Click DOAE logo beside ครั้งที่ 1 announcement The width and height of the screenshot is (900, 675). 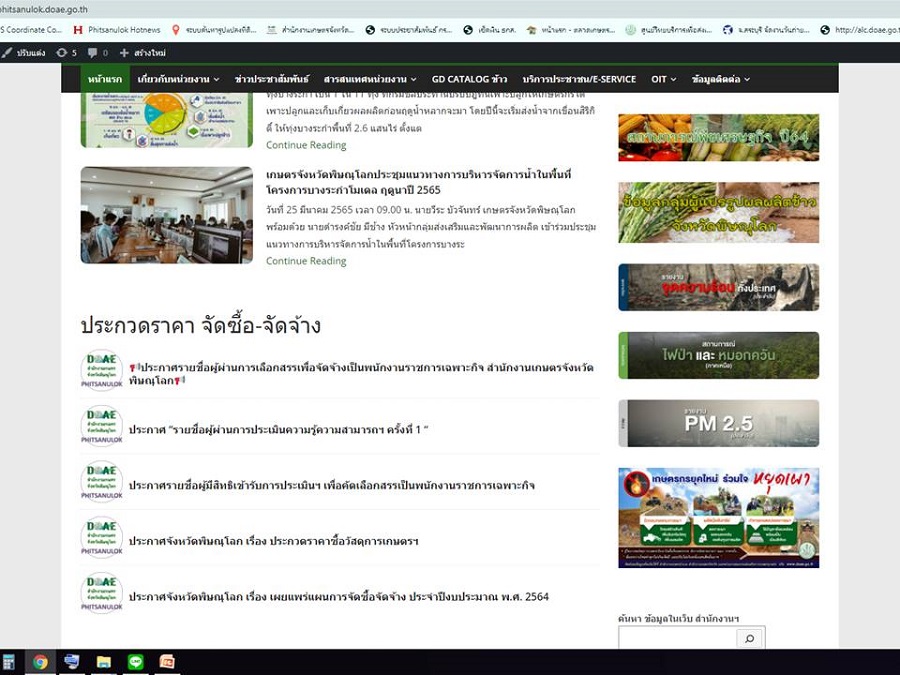pos(102,426)
